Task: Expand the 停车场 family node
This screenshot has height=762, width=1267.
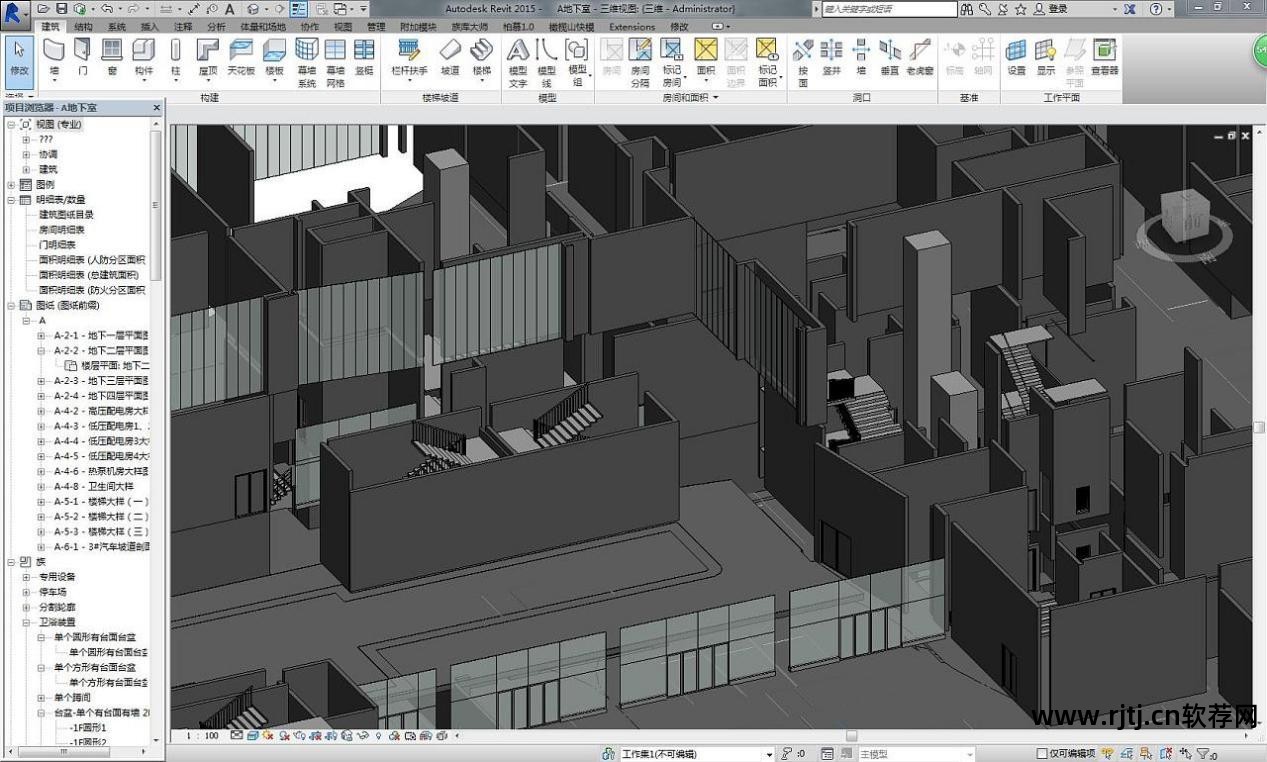Action: pyautogui.click(x=26, y=592)
